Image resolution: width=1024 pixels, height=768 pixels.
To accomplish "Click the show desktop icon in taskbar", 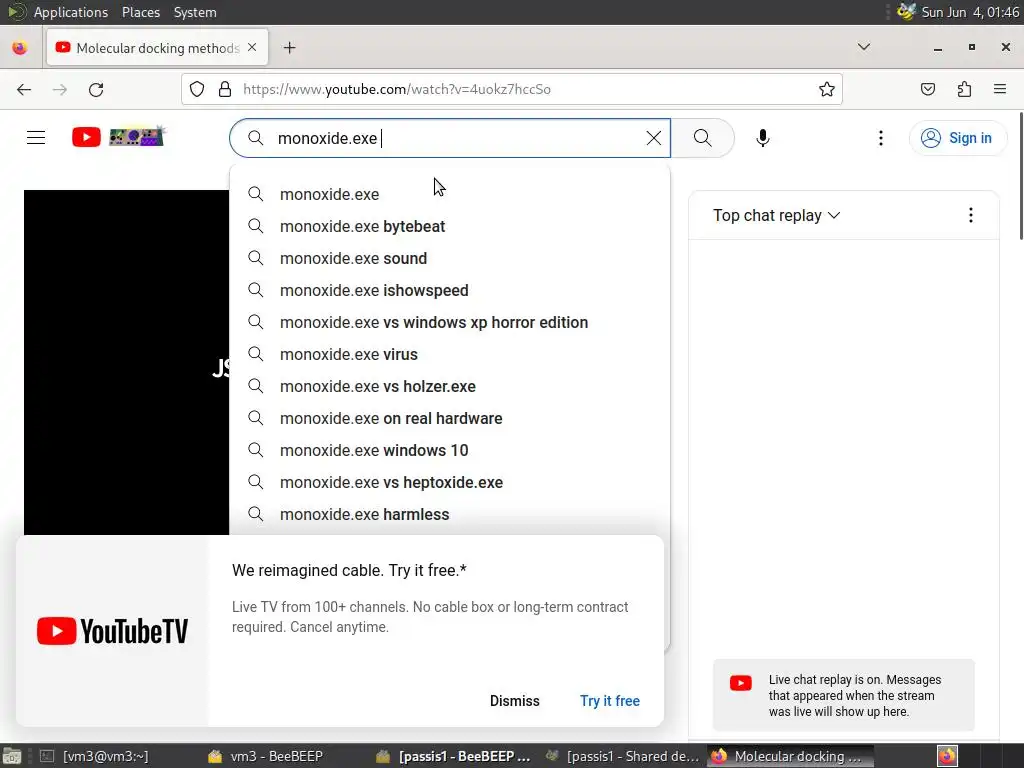I will [x=12, y=756].
